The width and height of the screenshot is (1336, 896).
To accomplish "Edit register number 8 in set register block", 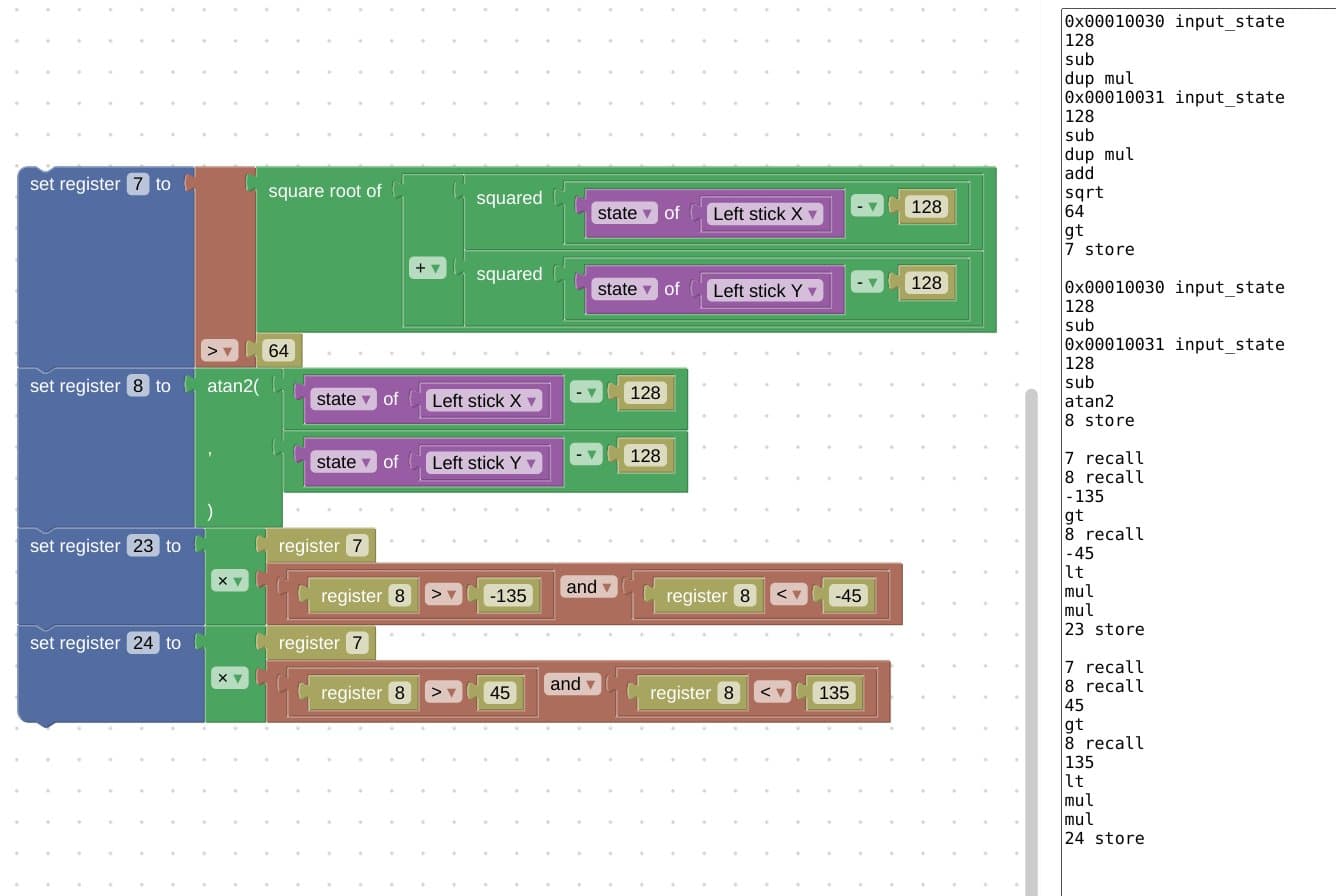I will click(x=138, y=386).
